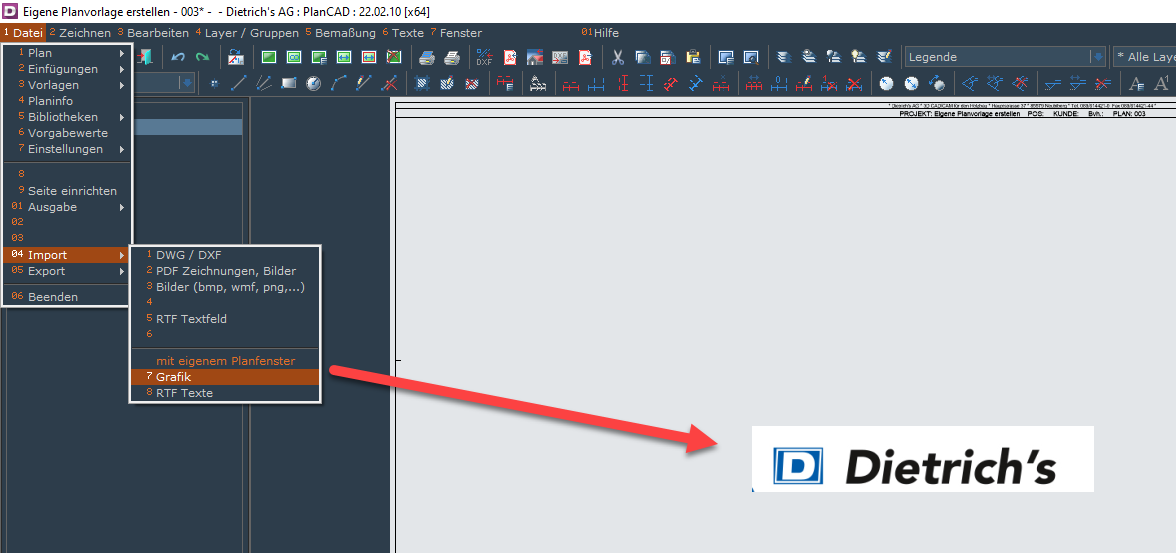Screen dimensions: 1176x553
Task: Select DWG / DXF import option
Action: point(188,255)
